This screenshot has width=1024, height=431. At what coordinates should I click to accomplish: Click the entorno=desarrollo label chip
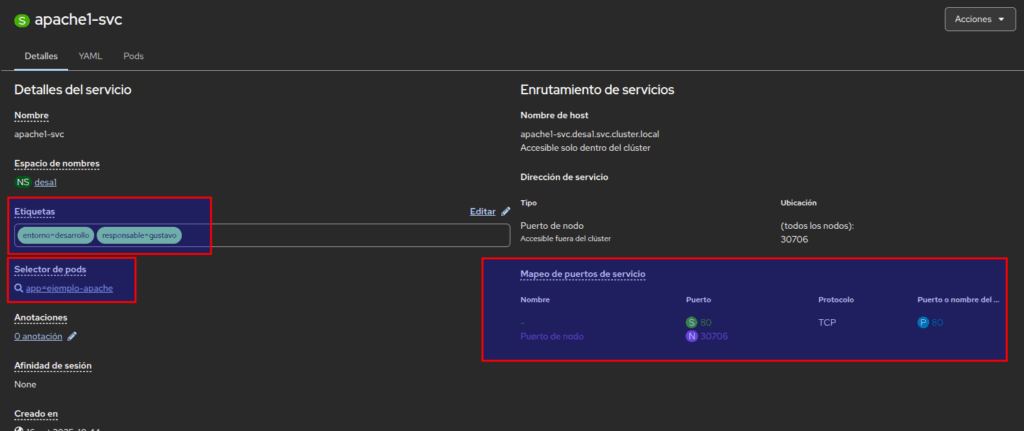click(x=57, y=235)
